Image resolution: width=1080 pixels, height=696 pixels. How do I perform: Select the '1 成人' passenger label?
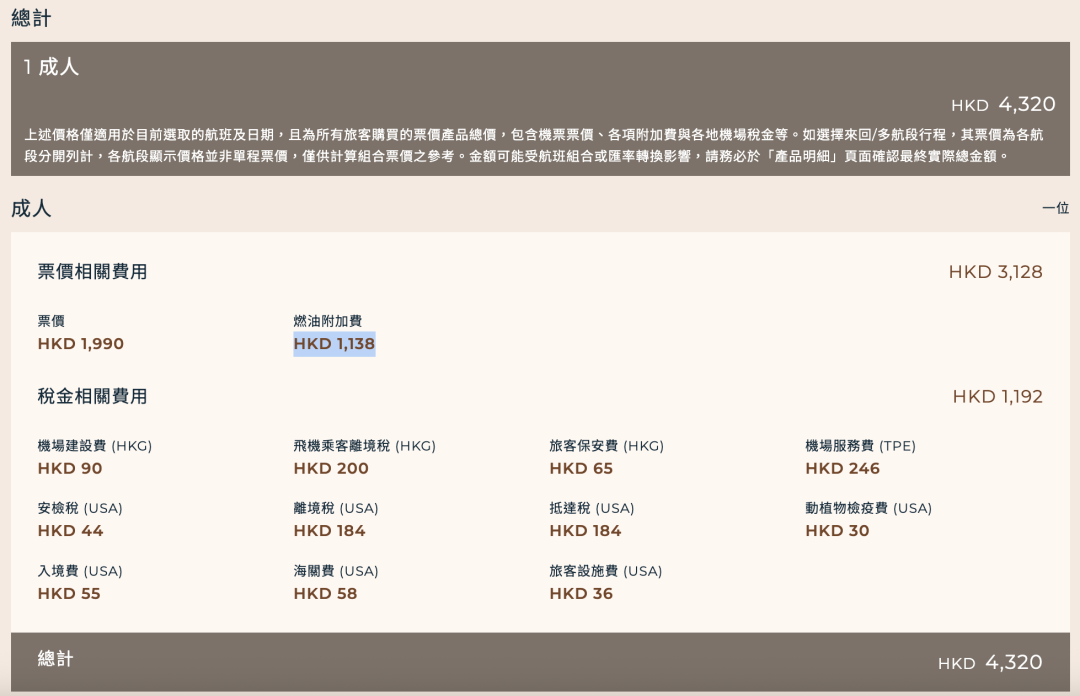[51, 67]
